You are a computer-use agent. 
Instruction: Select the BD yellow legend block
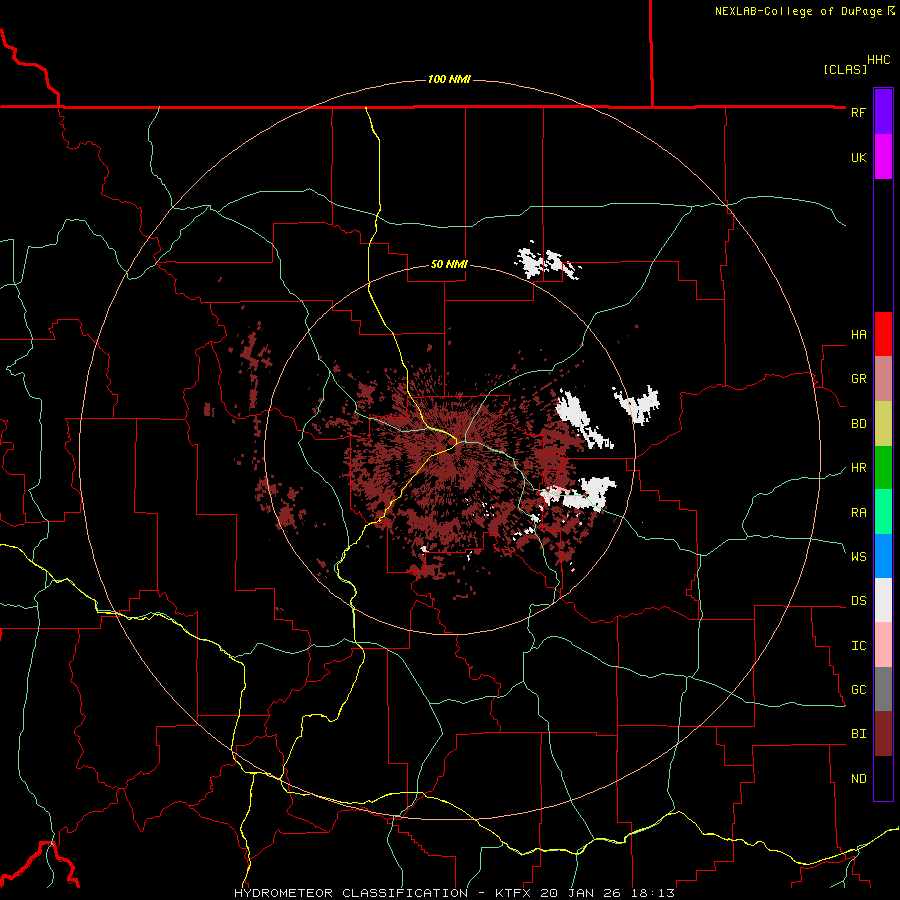[883, 423]
